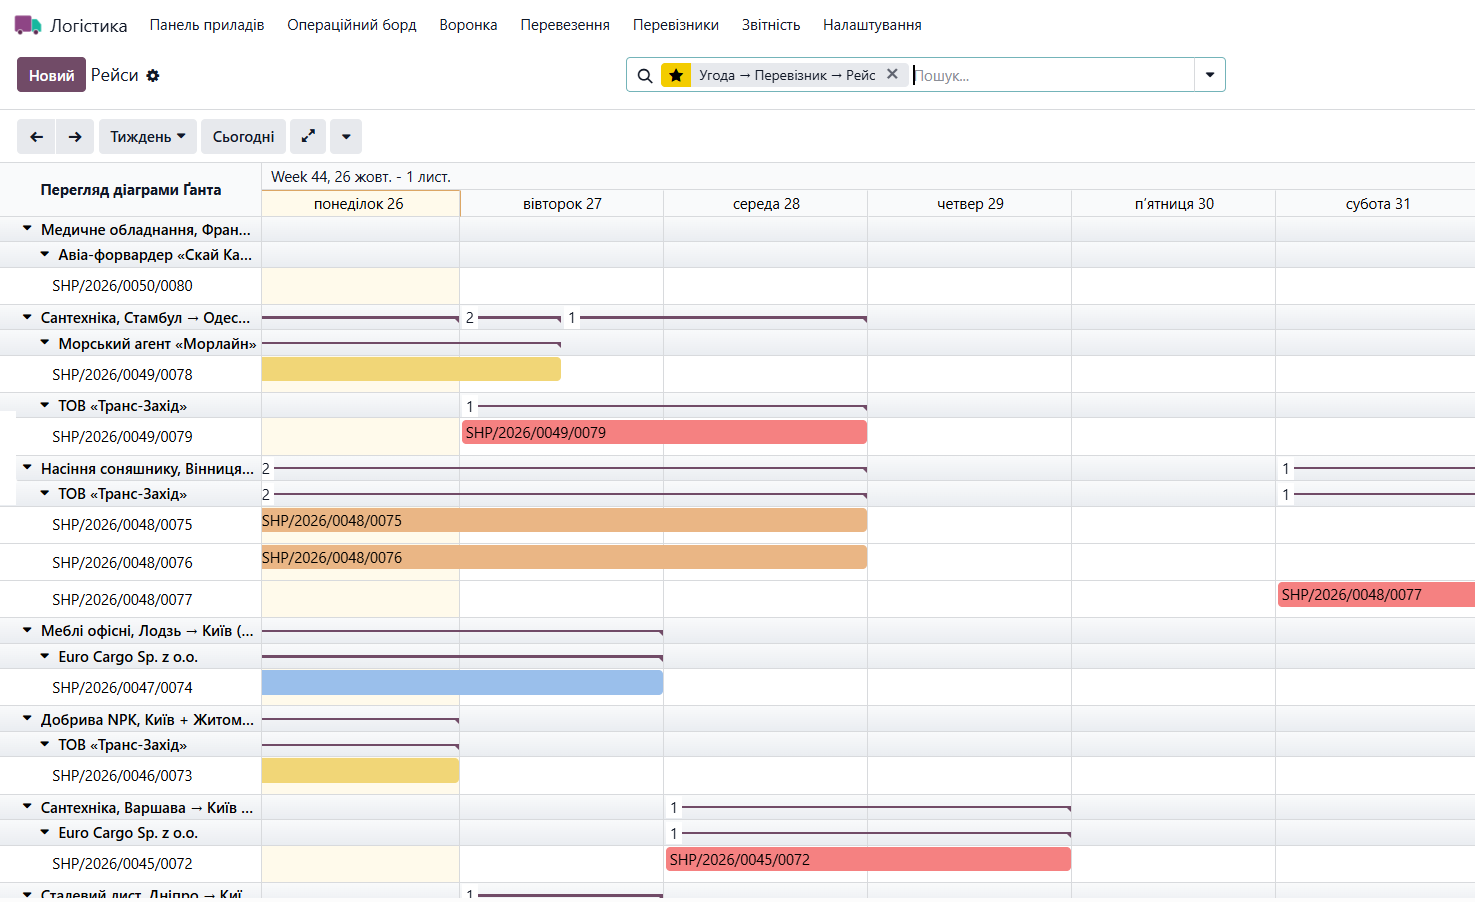Open the Звітність menu
1475x902 pixels.
pos(771,25)
